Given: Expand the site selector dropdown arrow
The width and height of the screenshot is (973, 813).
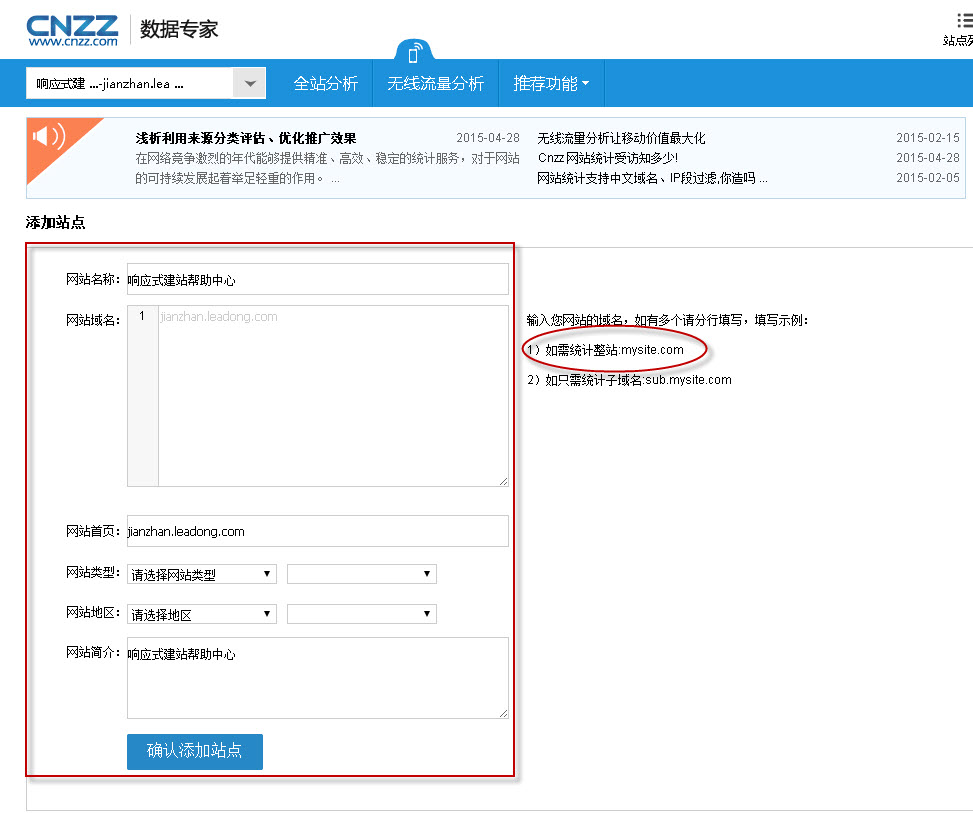Looking at the screenshot, I should point(249,83).
